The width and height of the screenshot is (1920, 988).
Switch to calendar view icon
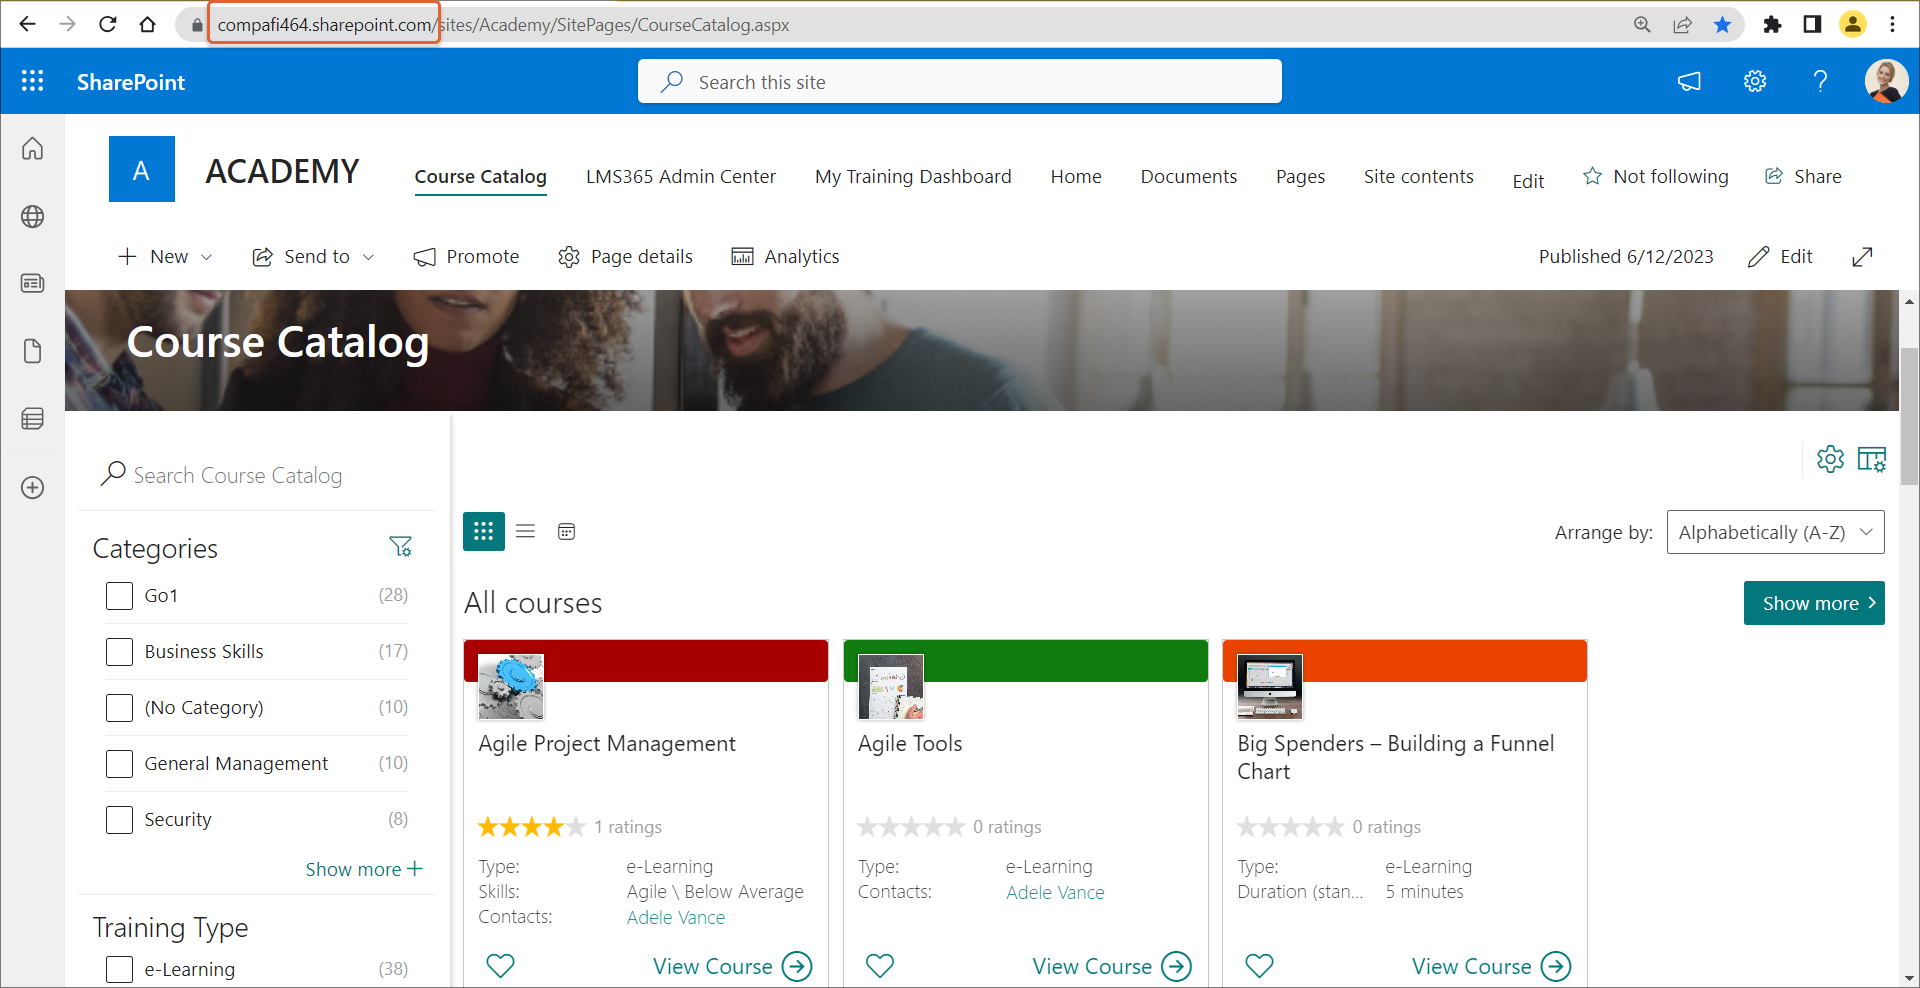[566, 531]
